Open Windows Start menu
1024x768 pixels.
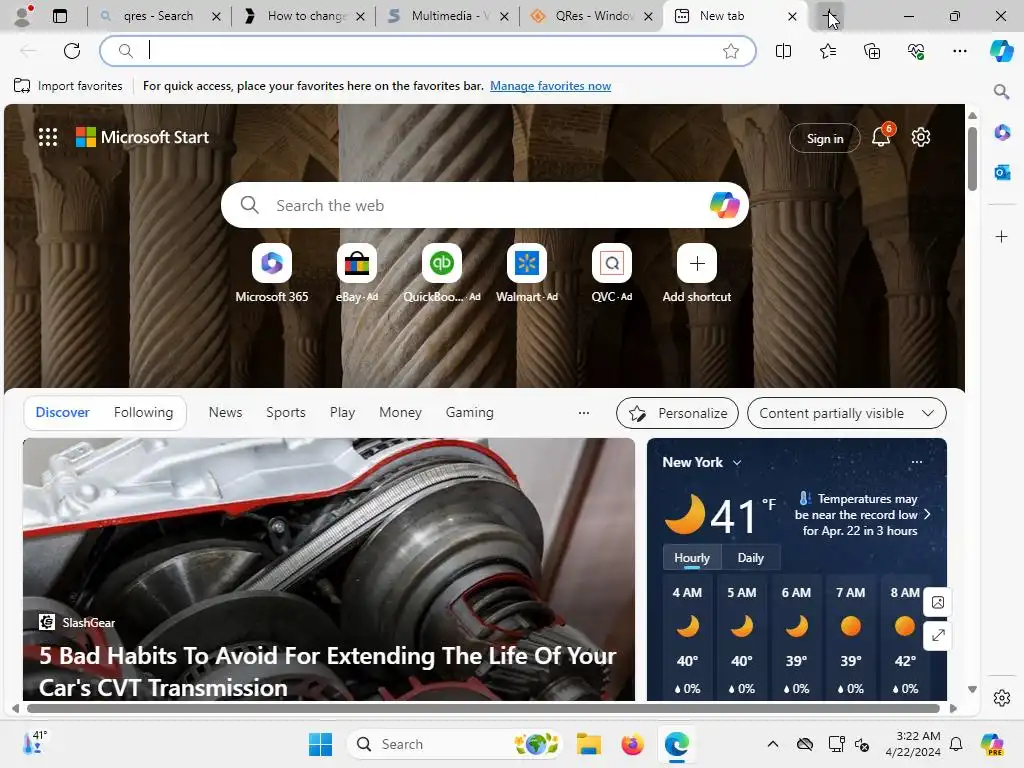point(320,744)
